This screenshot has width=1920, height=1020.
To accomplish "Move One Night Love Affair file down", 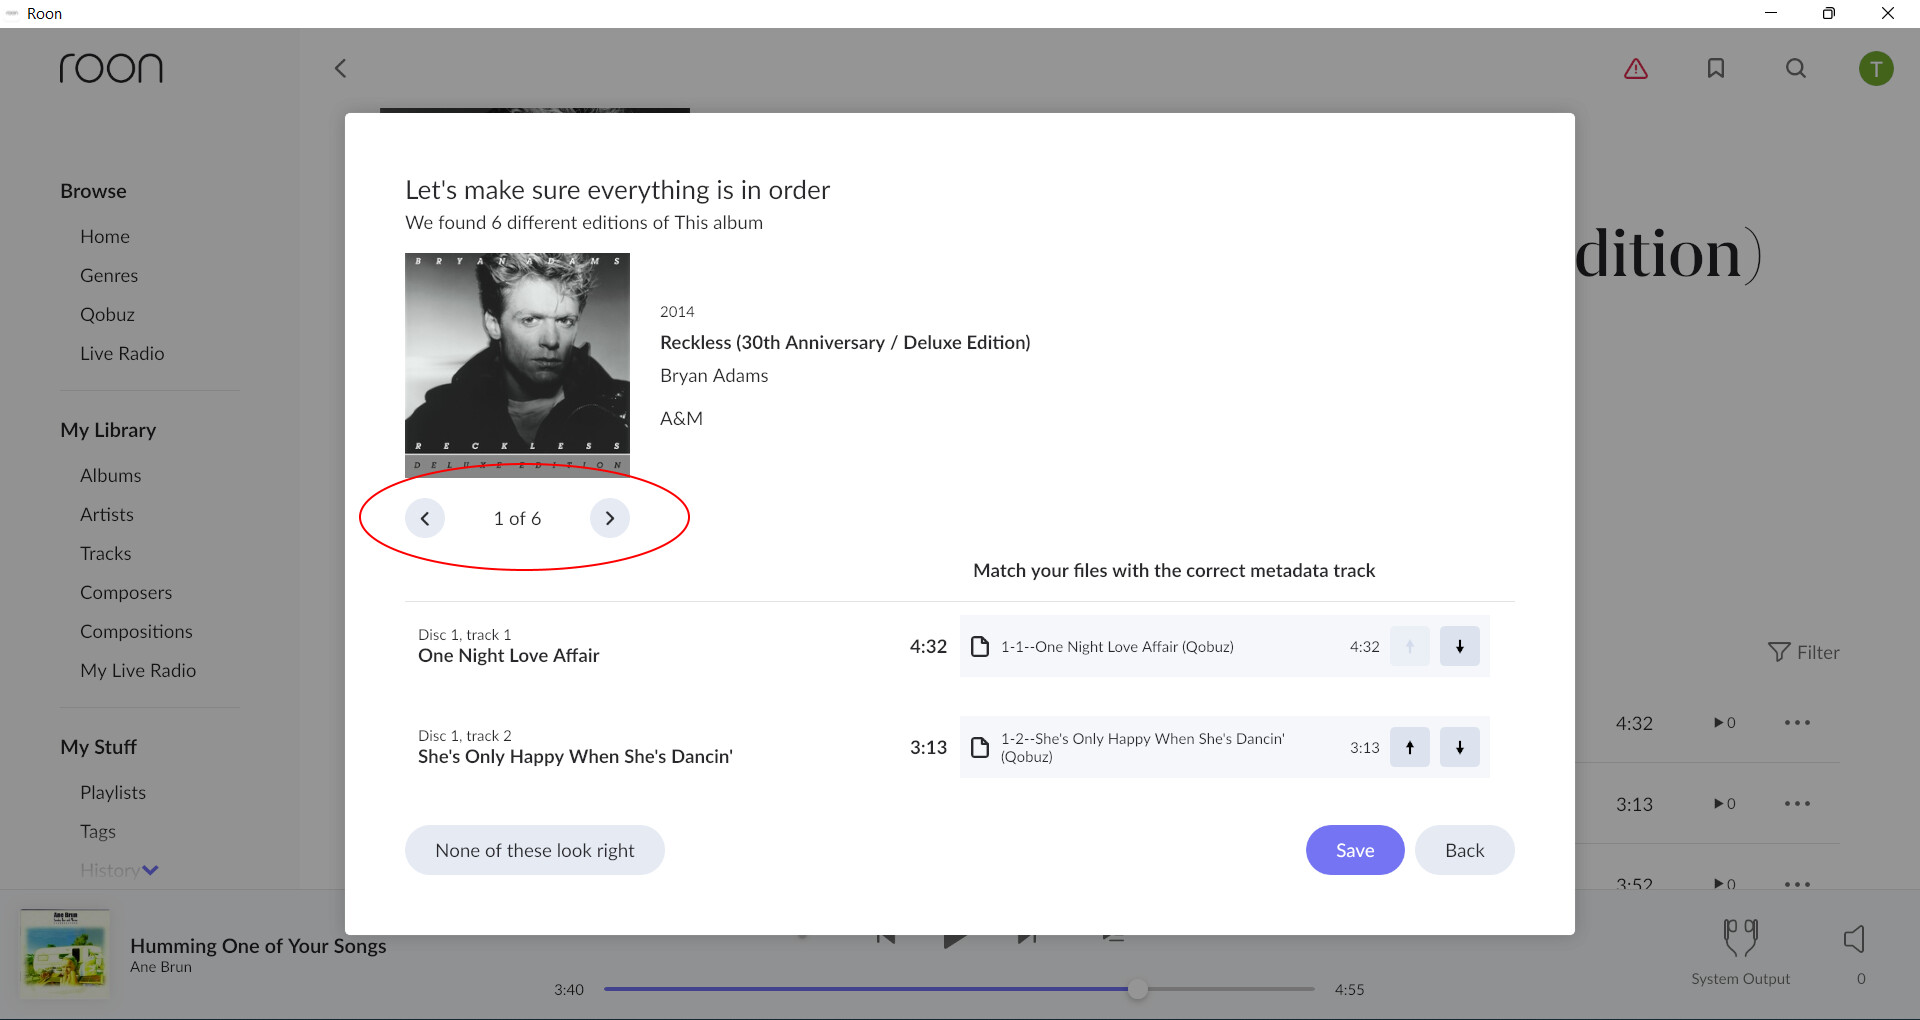I will point(1460,646).
